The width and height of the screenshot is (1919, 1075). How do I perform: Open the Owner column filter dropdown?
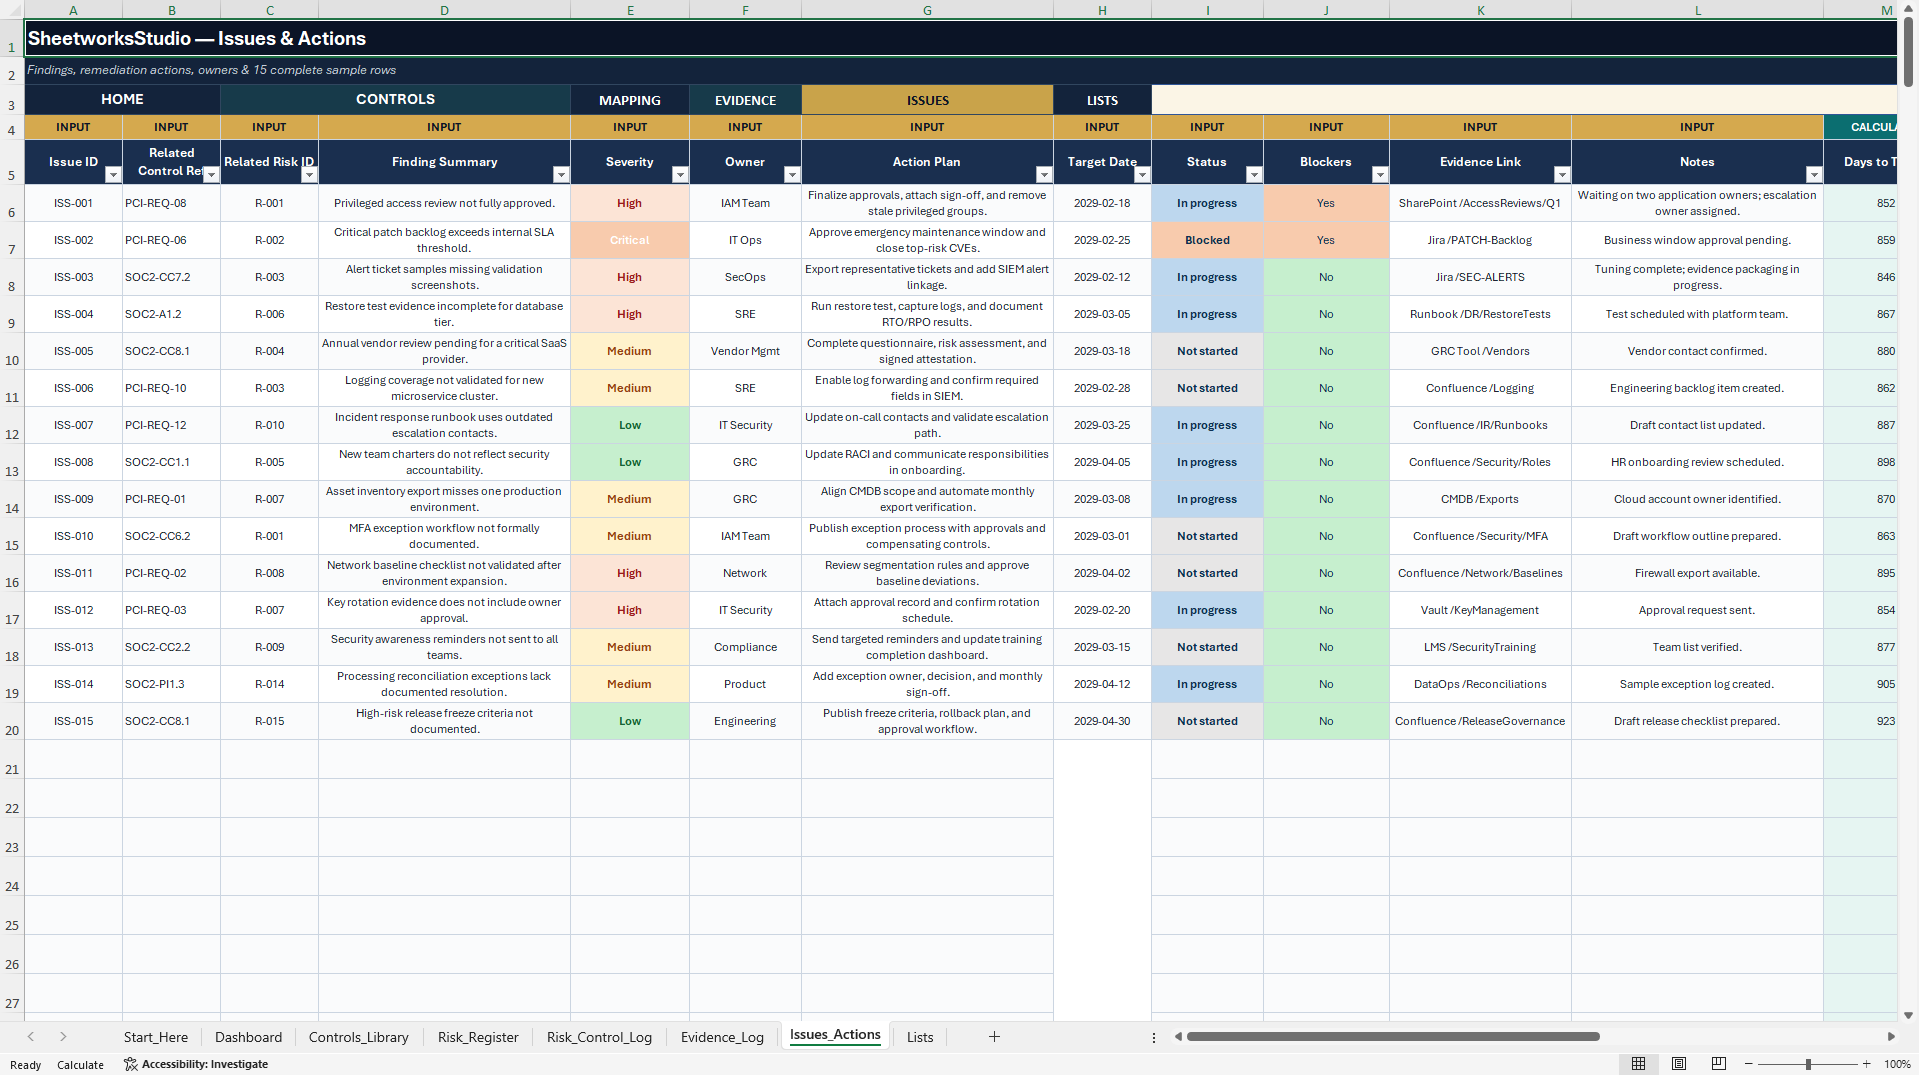pyautogui.click(x=792, y=175)
